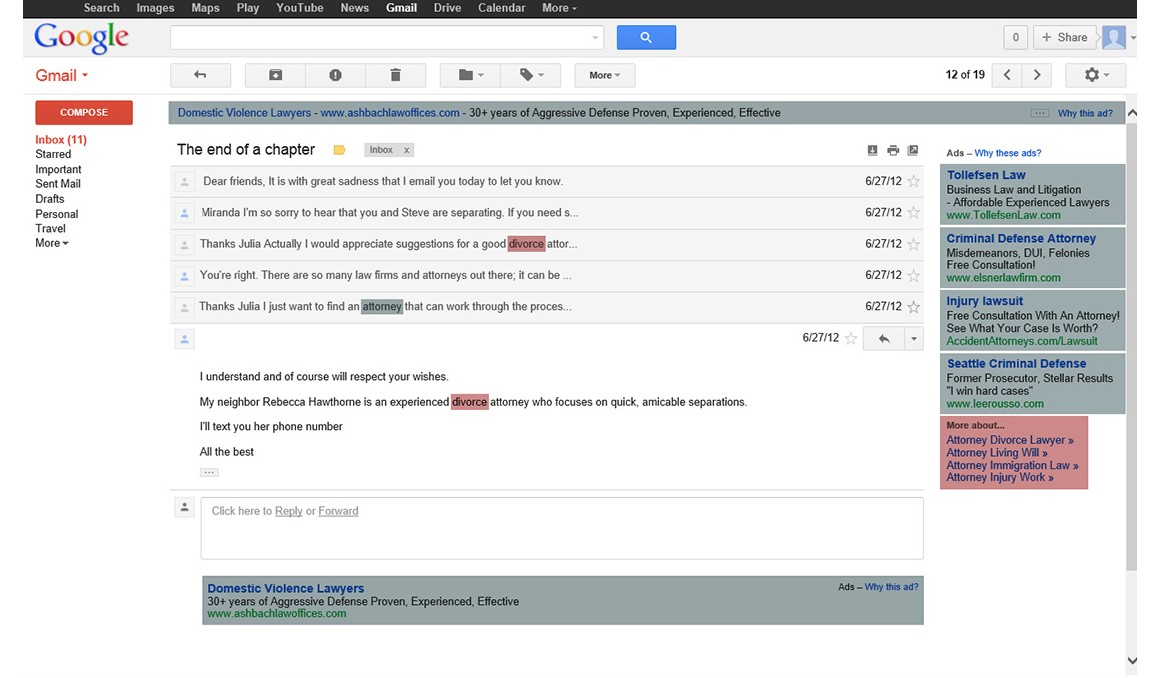Go to the Sent Mail folder
Image resolution: width=1160 pixels, height=678 pixels.
pyautogui.click(x=58, y=184)
